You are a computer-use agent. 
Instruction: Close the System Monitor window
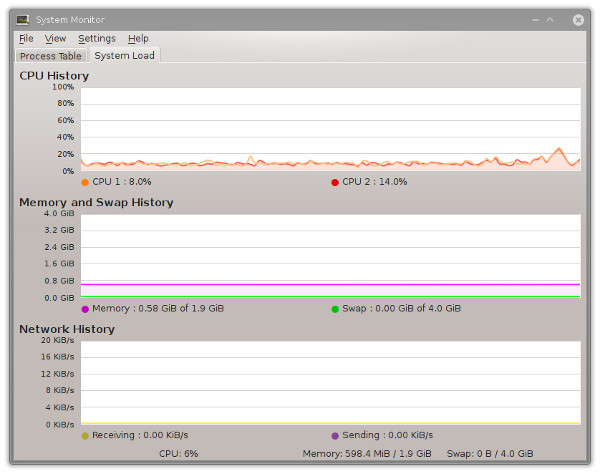tap(578, 20)
